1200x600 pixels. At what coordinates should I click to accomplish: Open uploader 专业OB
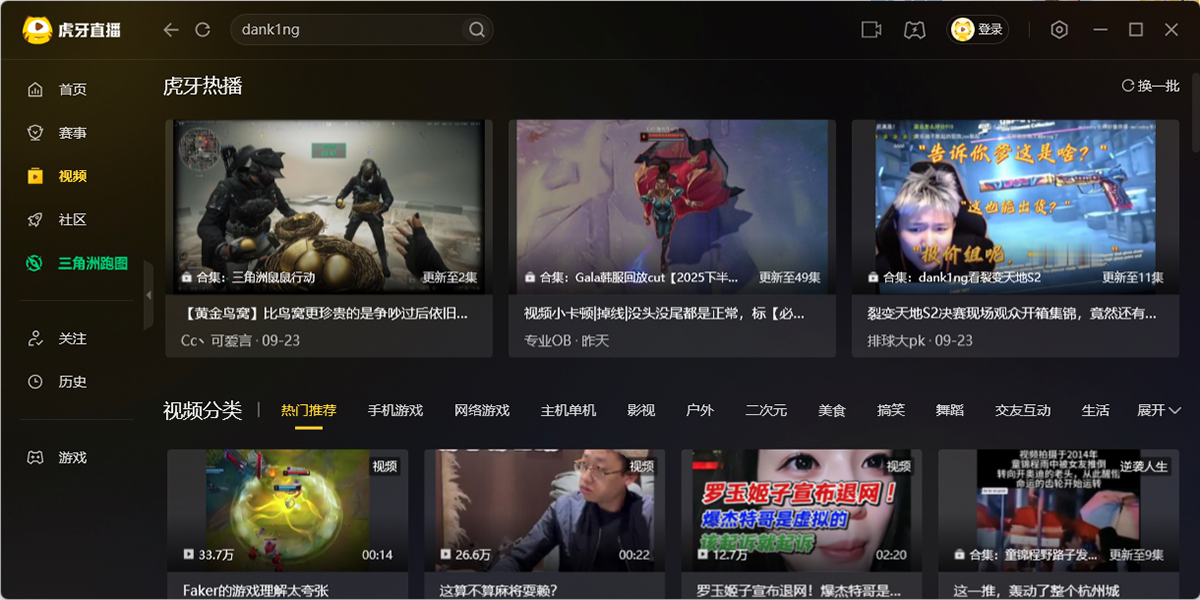[x=548, y=341]
